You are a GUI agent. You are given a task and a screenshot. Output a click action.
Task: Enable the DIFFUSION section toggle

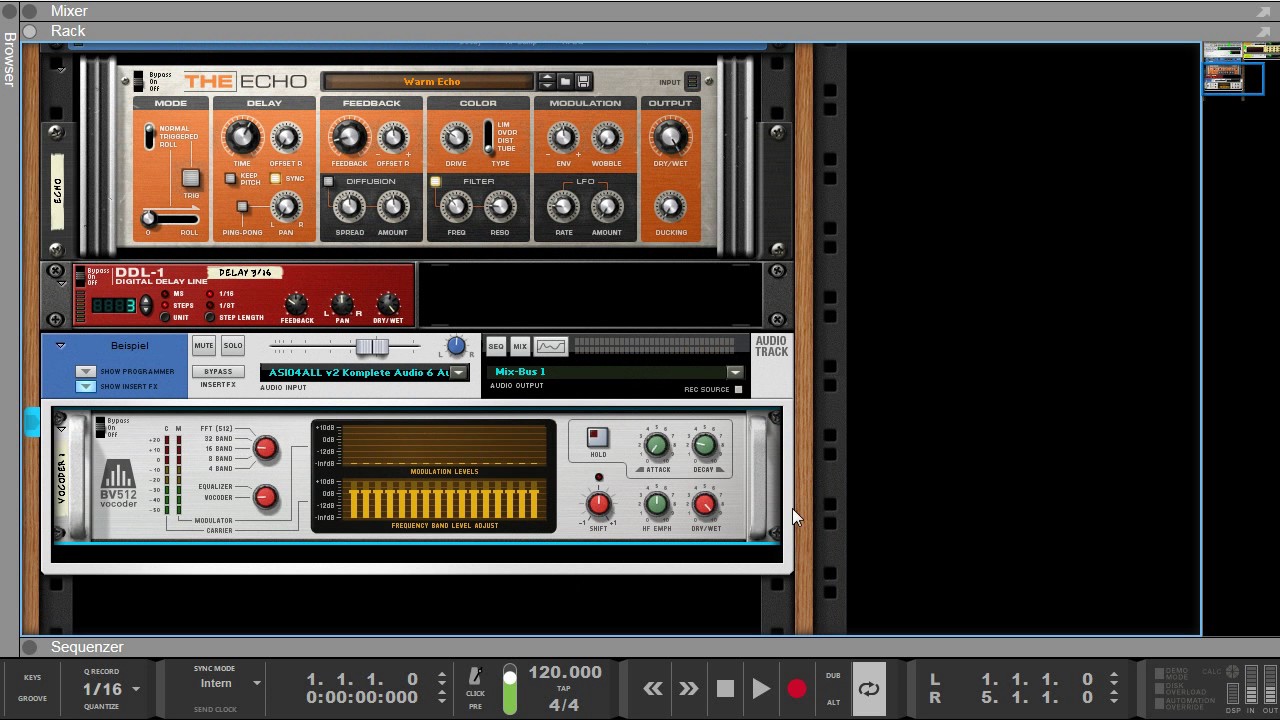328,182
